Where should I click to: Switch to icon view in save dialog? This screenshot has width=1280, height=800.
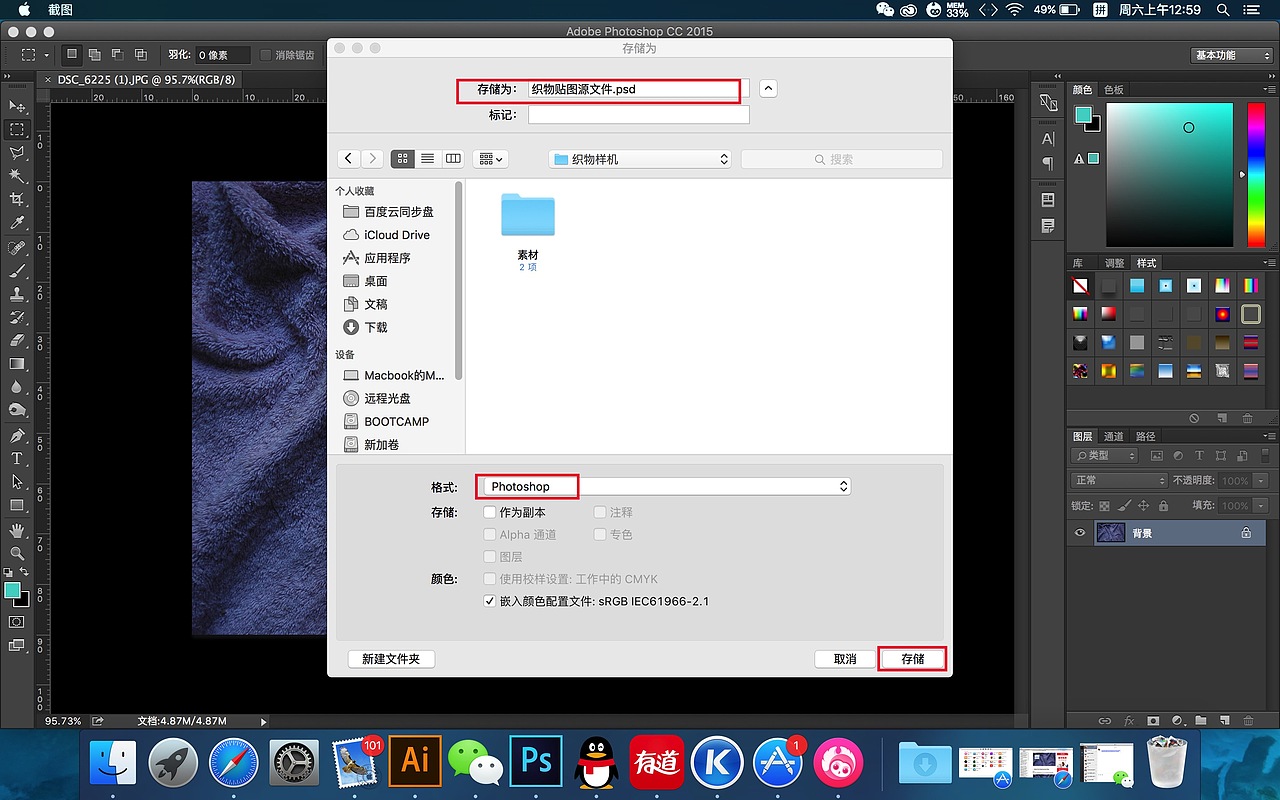(x=403, y=159)
